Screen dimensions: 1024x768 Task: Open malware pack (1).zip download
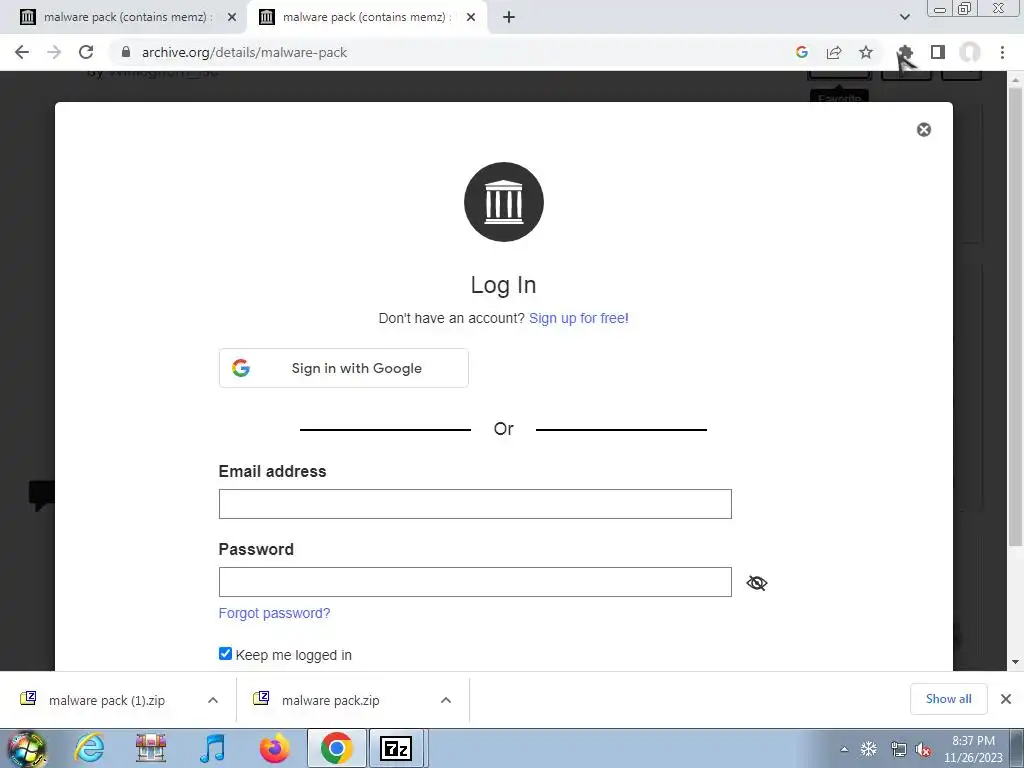click(x=104, y=700)
